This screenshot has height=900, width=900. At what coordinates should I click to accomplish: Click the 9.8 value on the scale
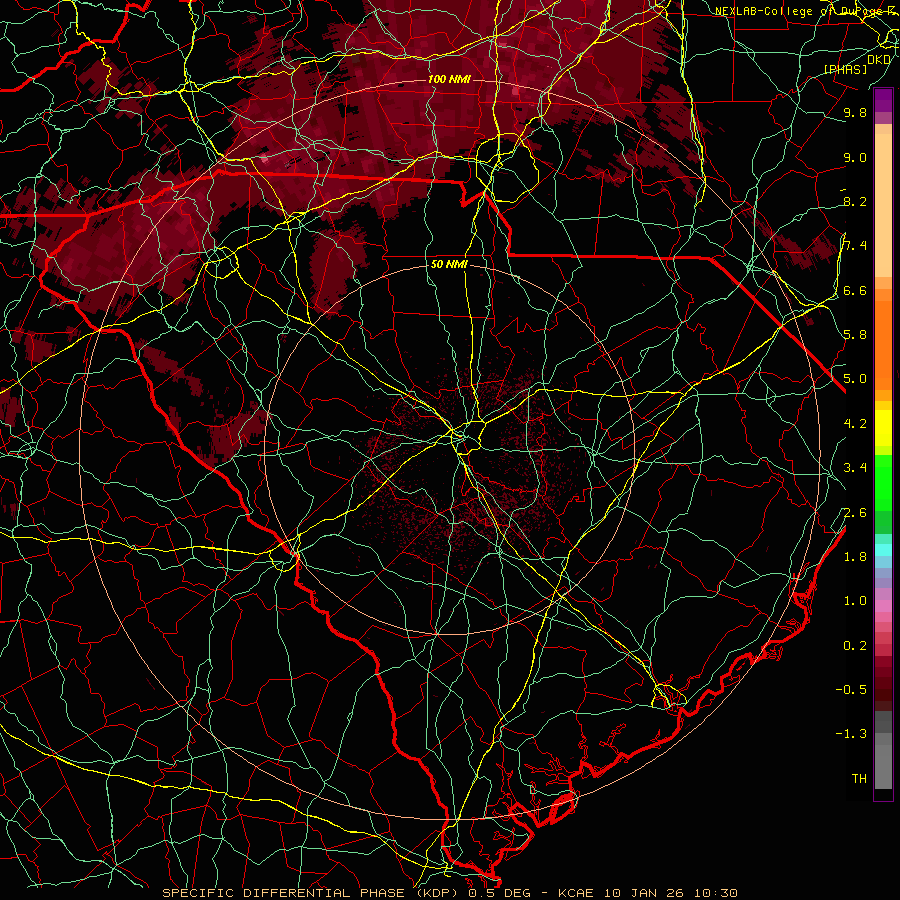pos(855,113)
